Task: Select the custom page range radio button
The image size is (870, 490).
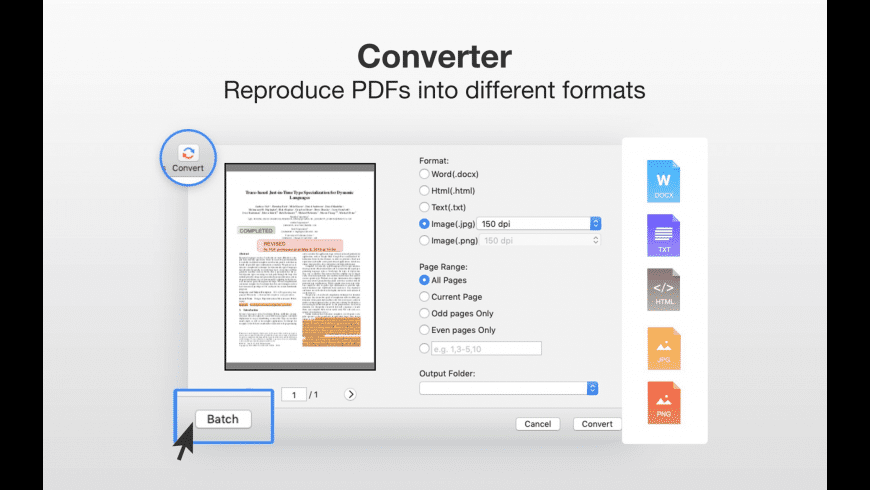Action: coord(424,348)
